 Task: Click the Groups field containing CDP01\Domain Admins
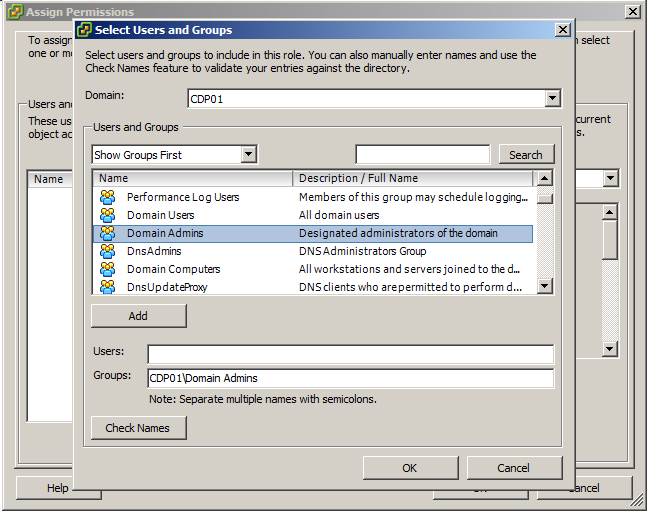coord(350,378)
